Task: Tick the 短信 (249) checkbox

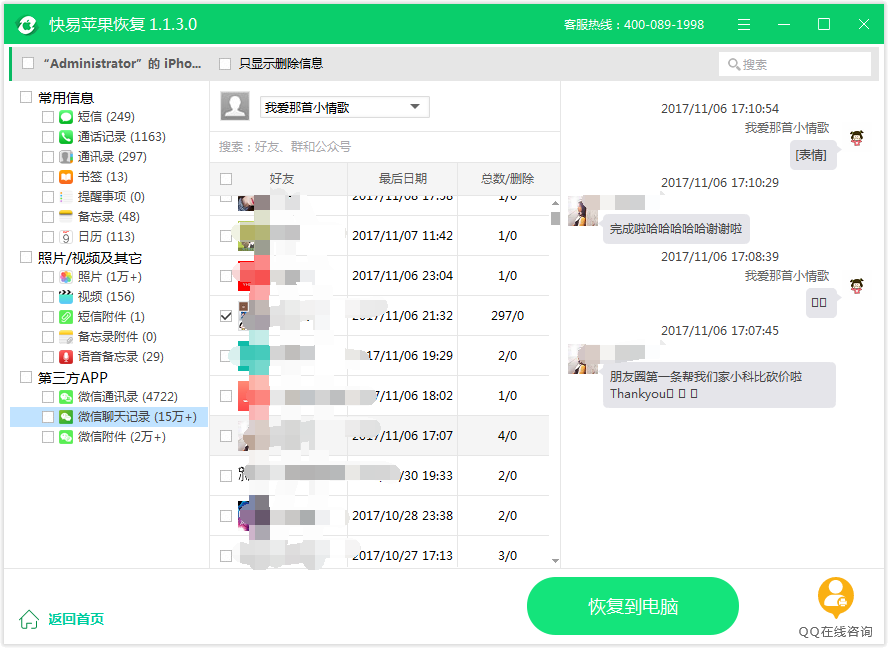Action: 48,117
